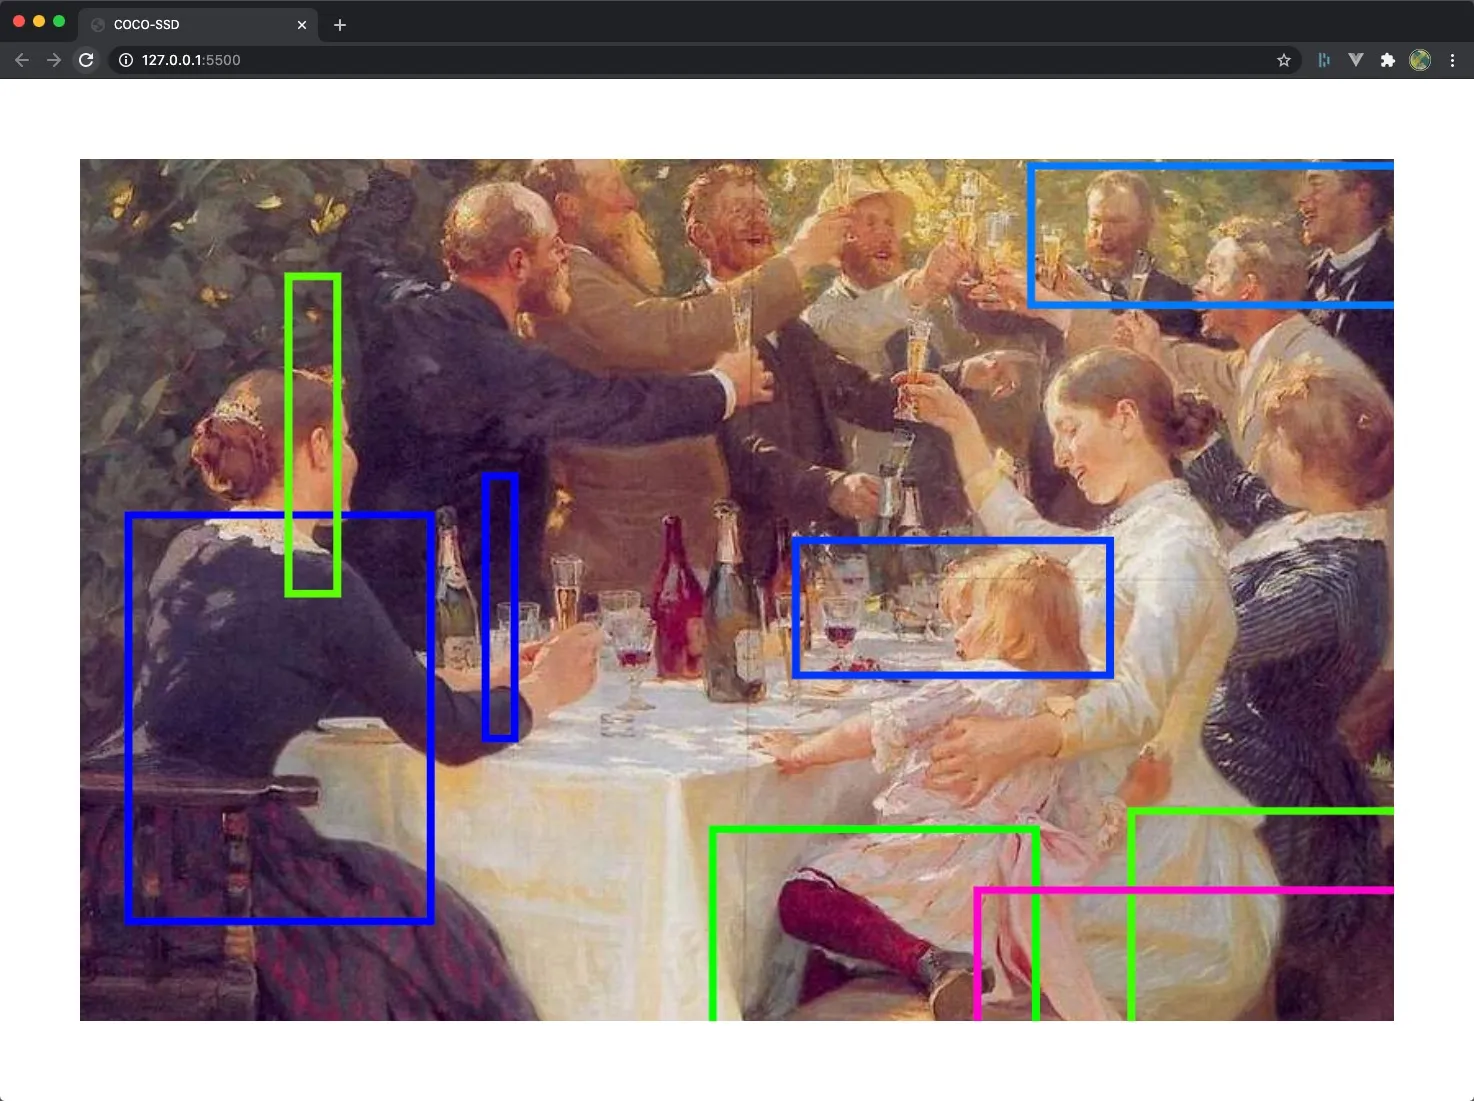This screenshot has width=1474, height=1101.
Task: Open the Extensions puzzle piece menu
Action: [x=1387, y=60]
